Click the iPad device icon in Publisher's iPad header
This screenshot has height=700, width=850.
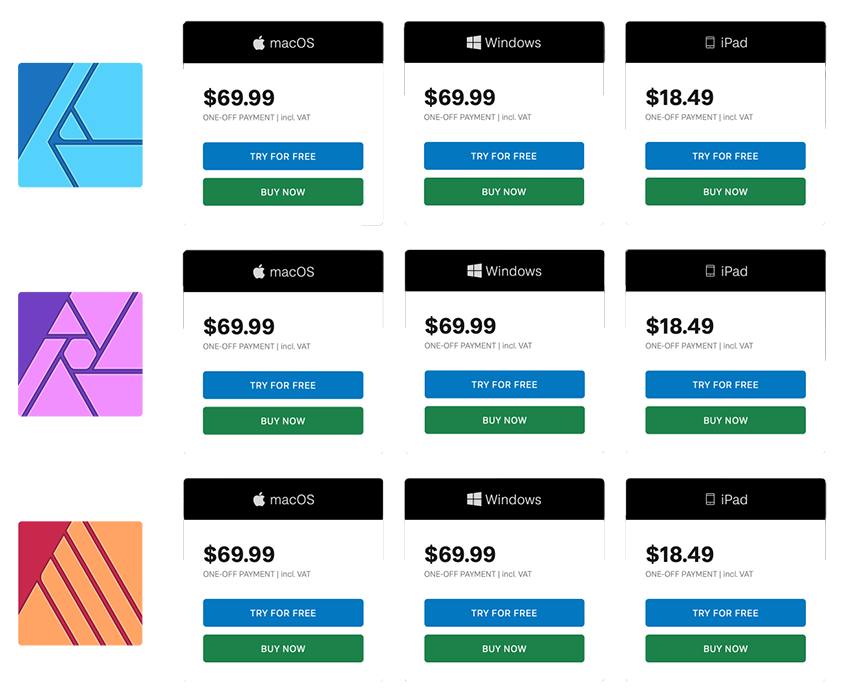710,499
